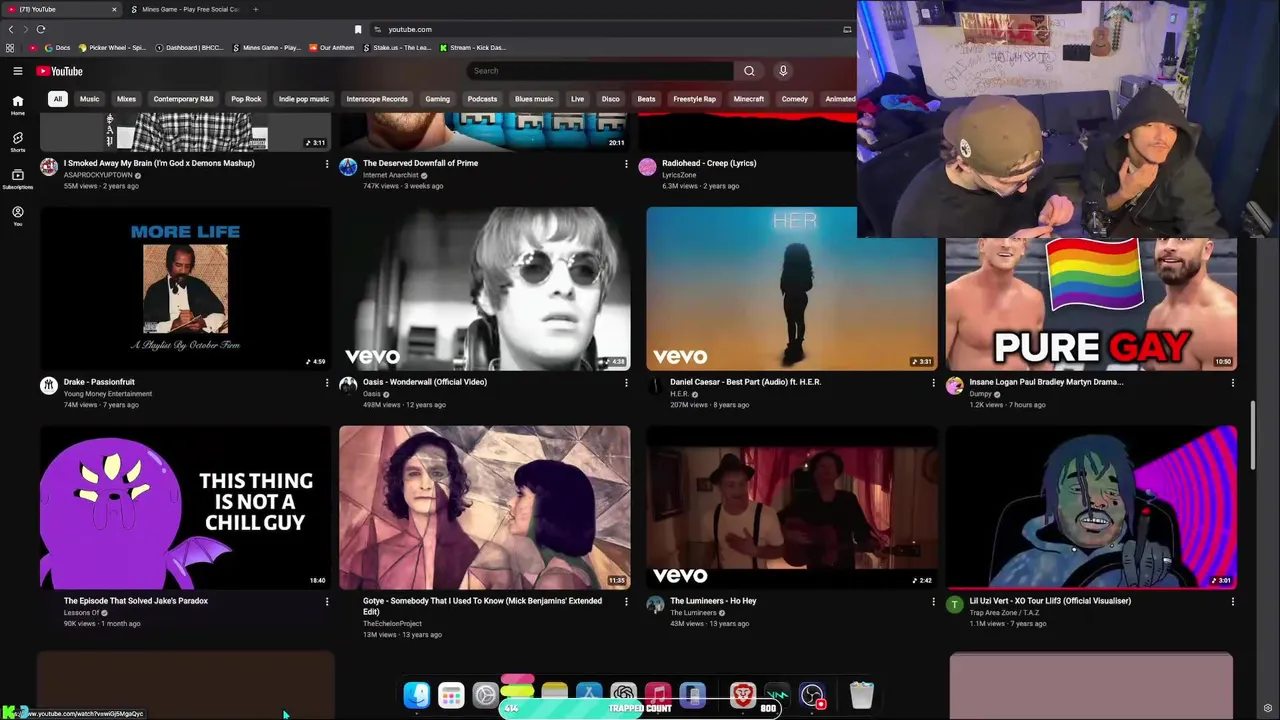Open the THIS THING IS NOT A CHILL GUY thumbnail
The height and width of the screenshot is (720, 1280).
point(186,507)
